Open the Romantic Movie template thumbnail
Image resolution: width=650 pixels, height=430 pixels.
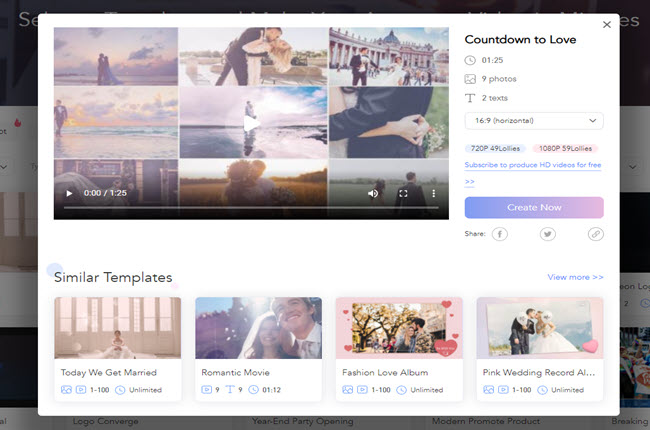258,328
